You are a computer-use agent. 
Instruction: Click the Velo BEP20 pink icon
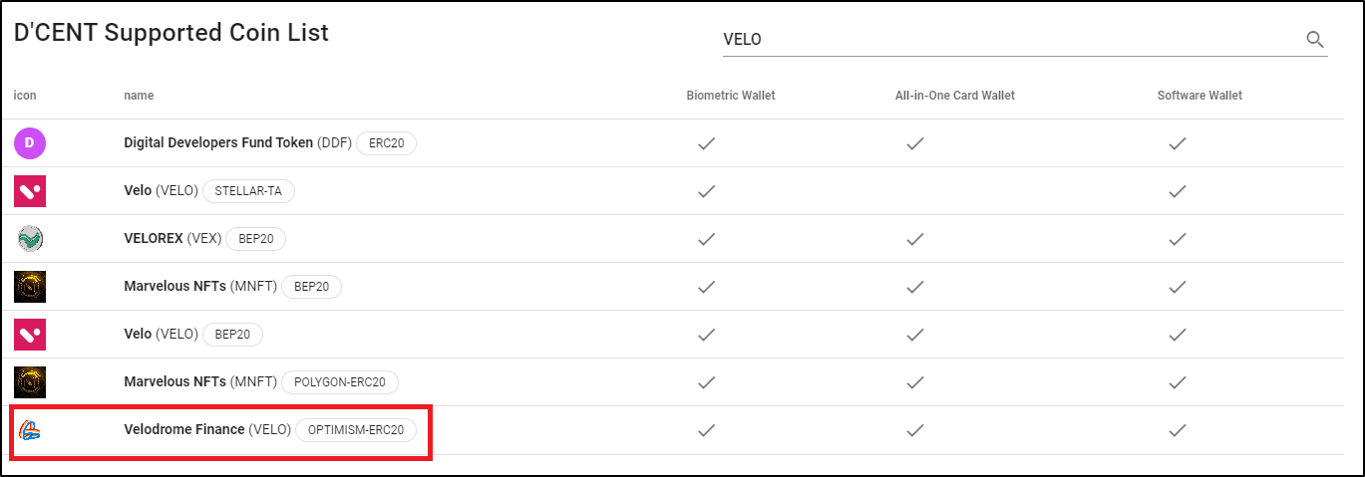click(x=29, y=335)
